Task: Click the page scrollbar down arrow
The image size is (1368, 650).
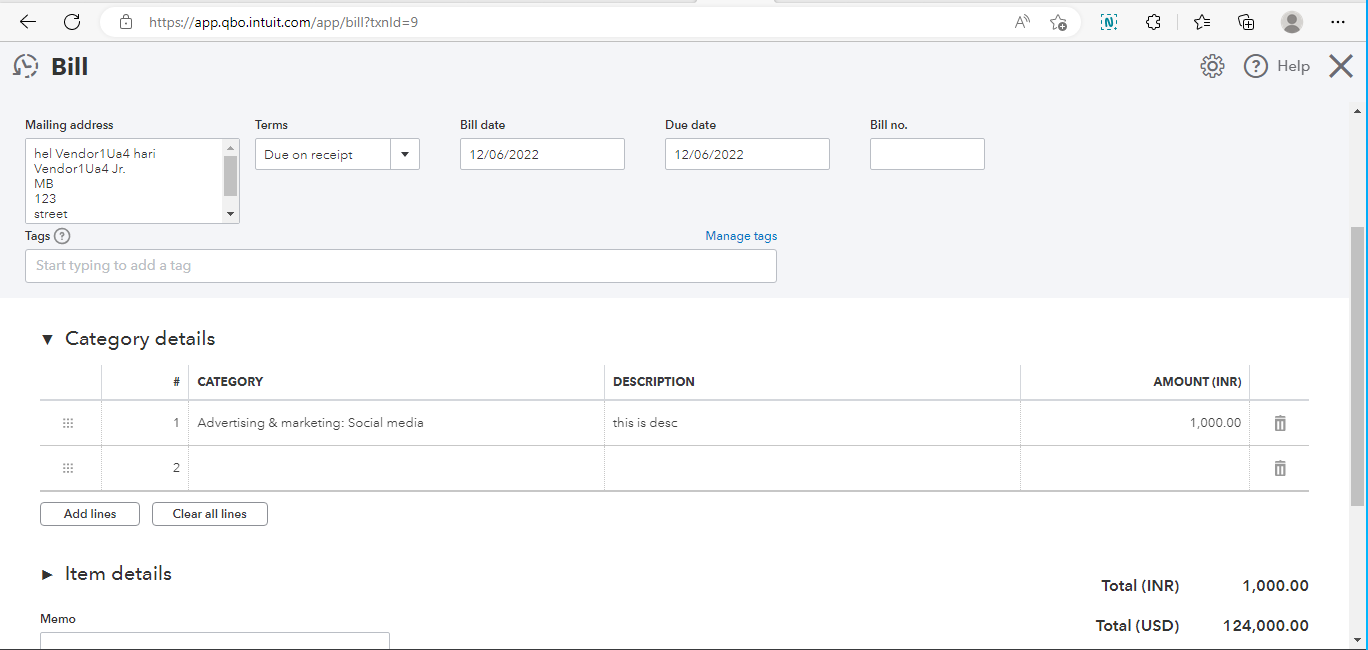Action: coord(1357,640)
